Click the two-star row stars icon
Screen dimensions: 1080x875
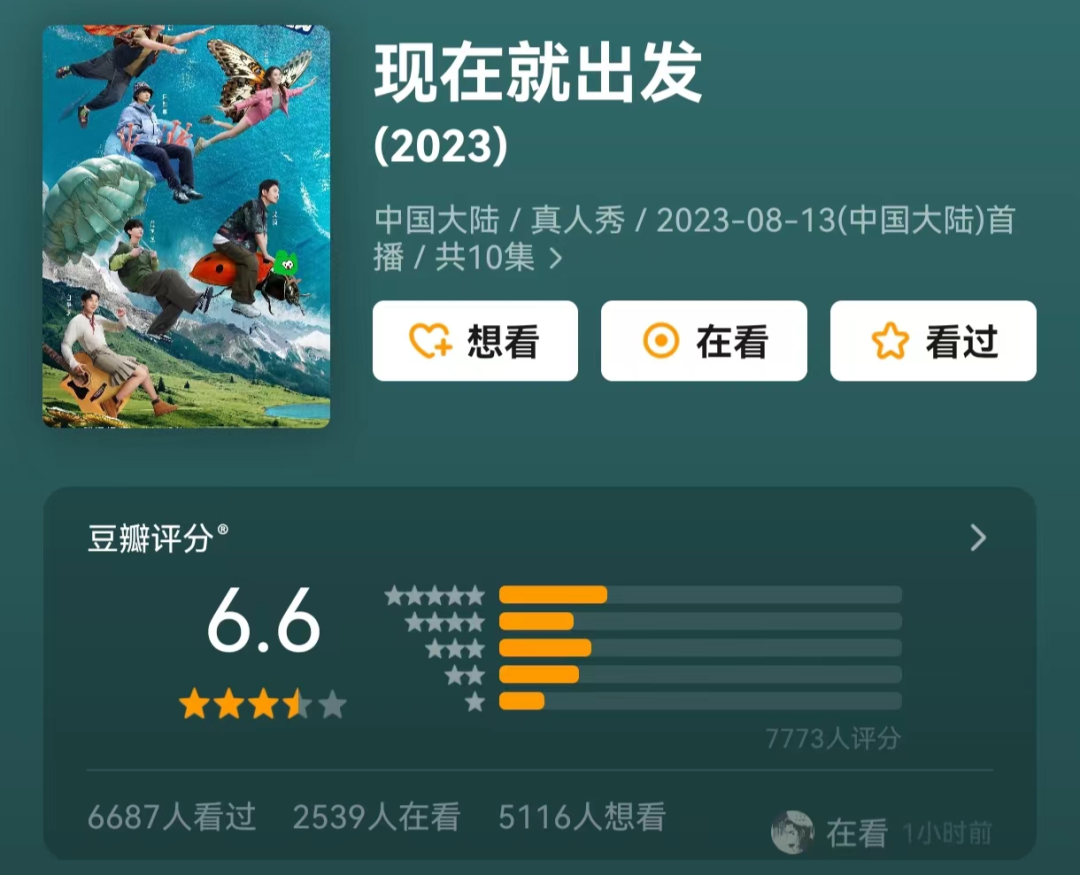(x=465, y=676)
